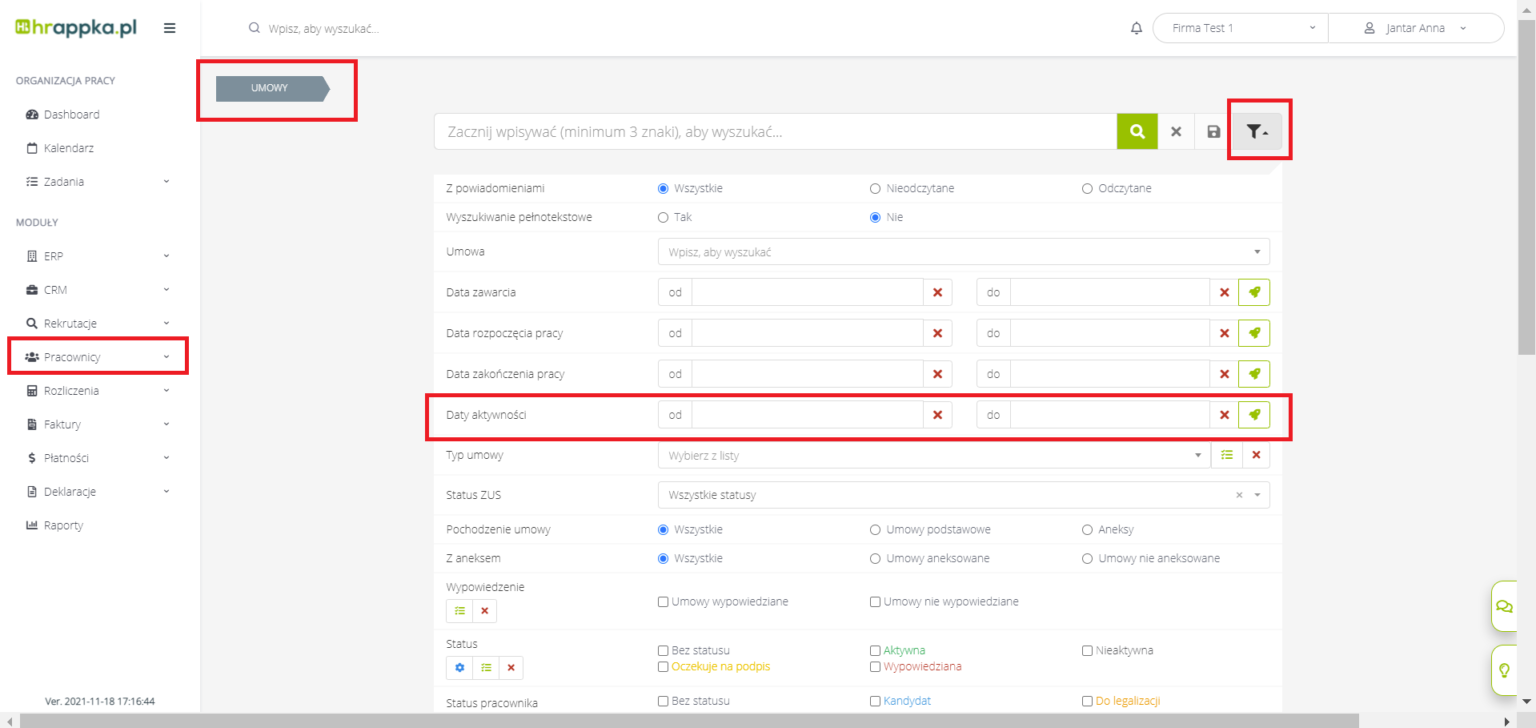Expand the Firma Test 1 company selector

tap(1240, 28)
